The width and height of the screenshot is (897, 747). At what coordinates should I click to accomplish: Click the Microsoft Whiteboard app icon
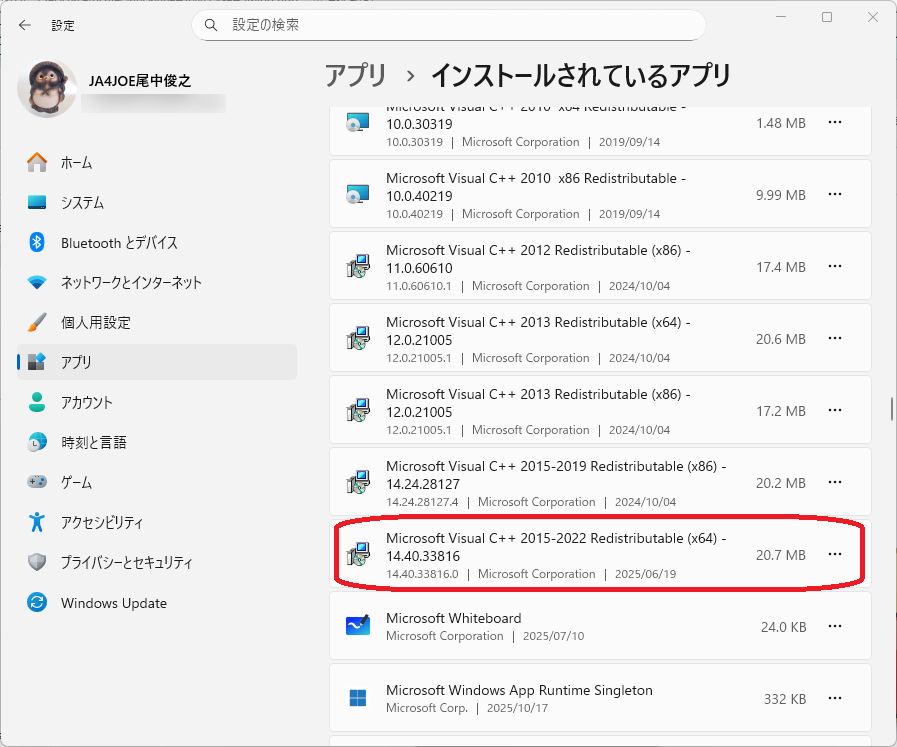coord(358,626)
